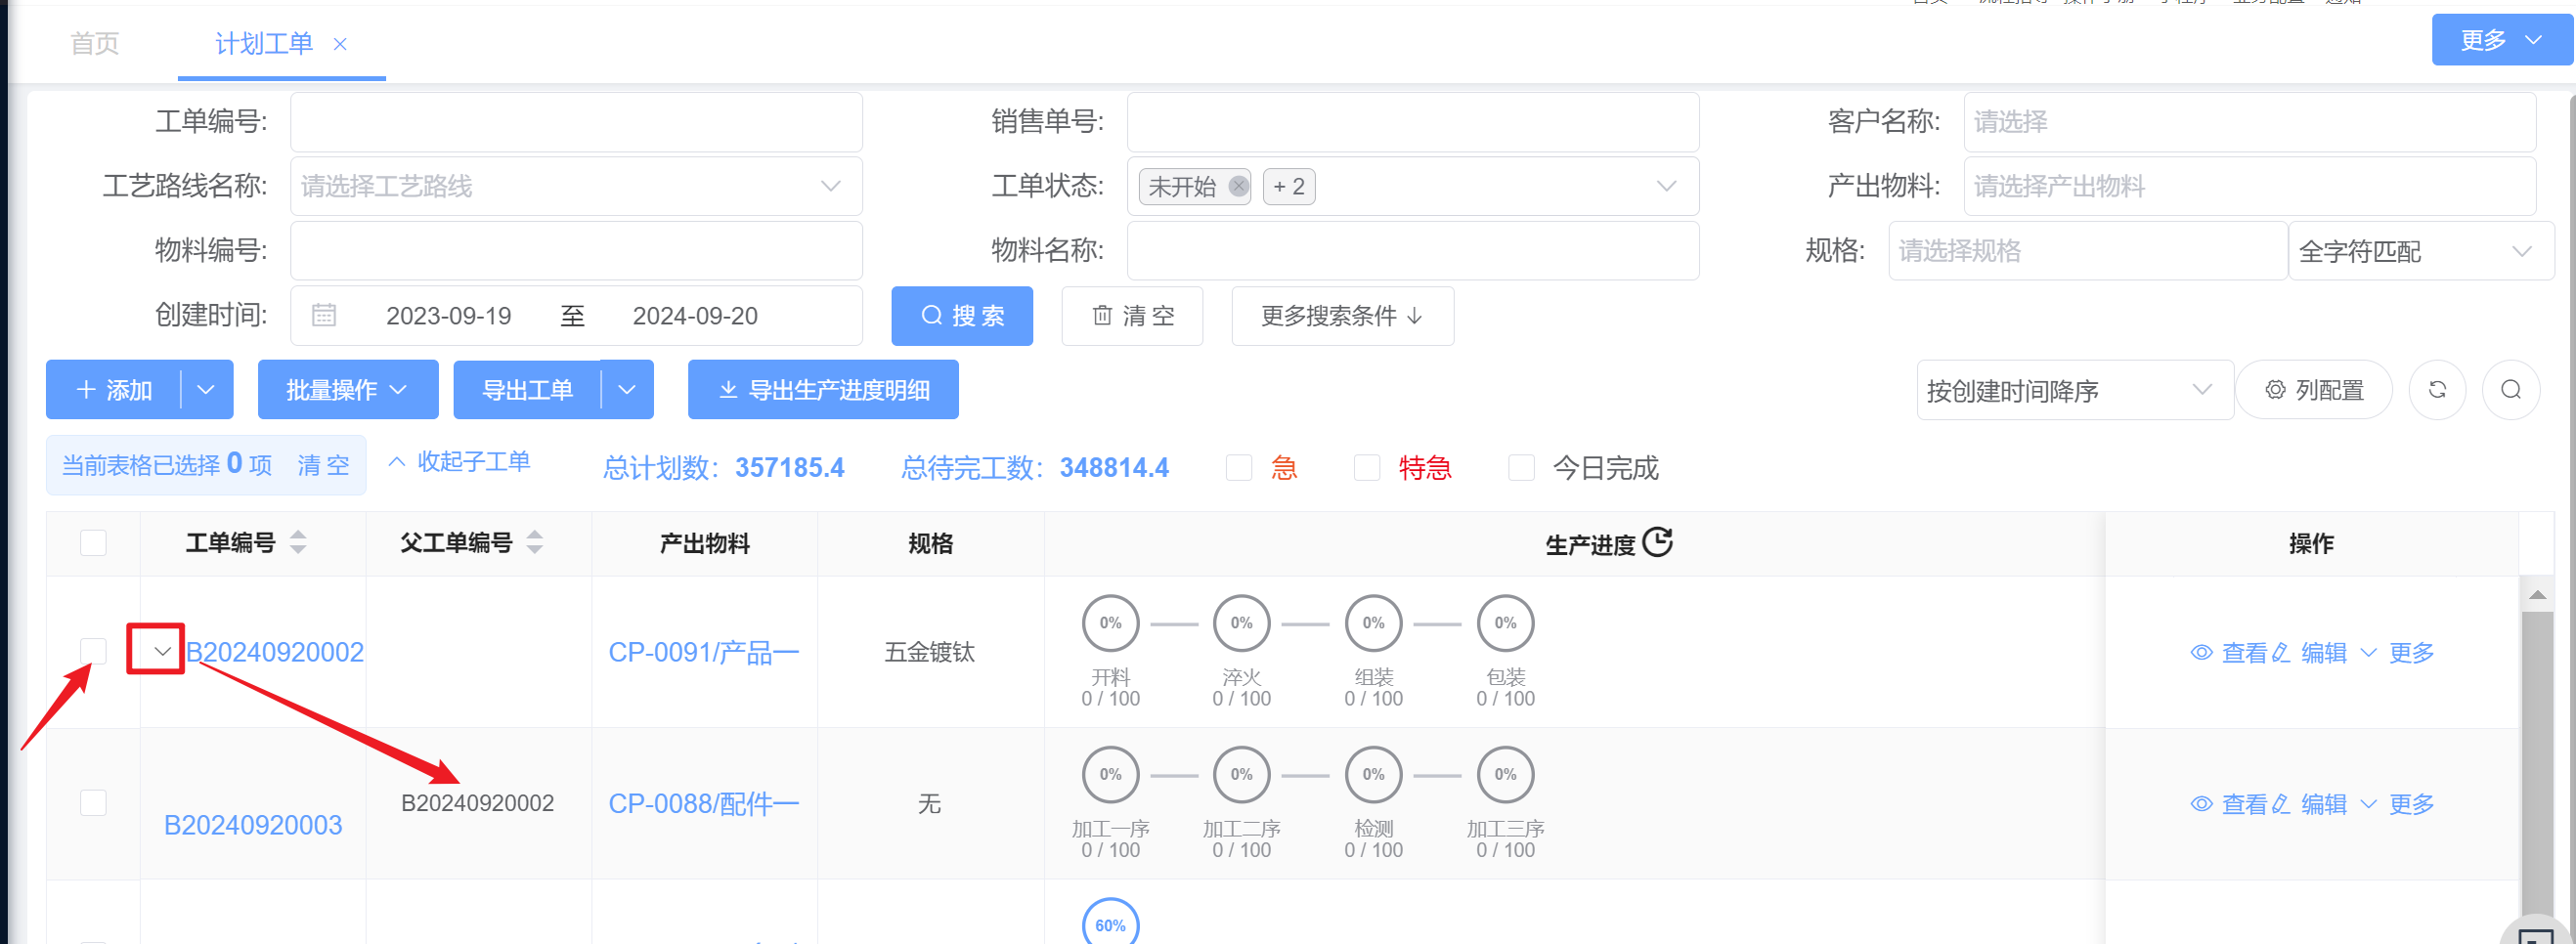Open material link CP-0088/配件一
This screenshot has width=2576, height=944.
tap(704, 804)
